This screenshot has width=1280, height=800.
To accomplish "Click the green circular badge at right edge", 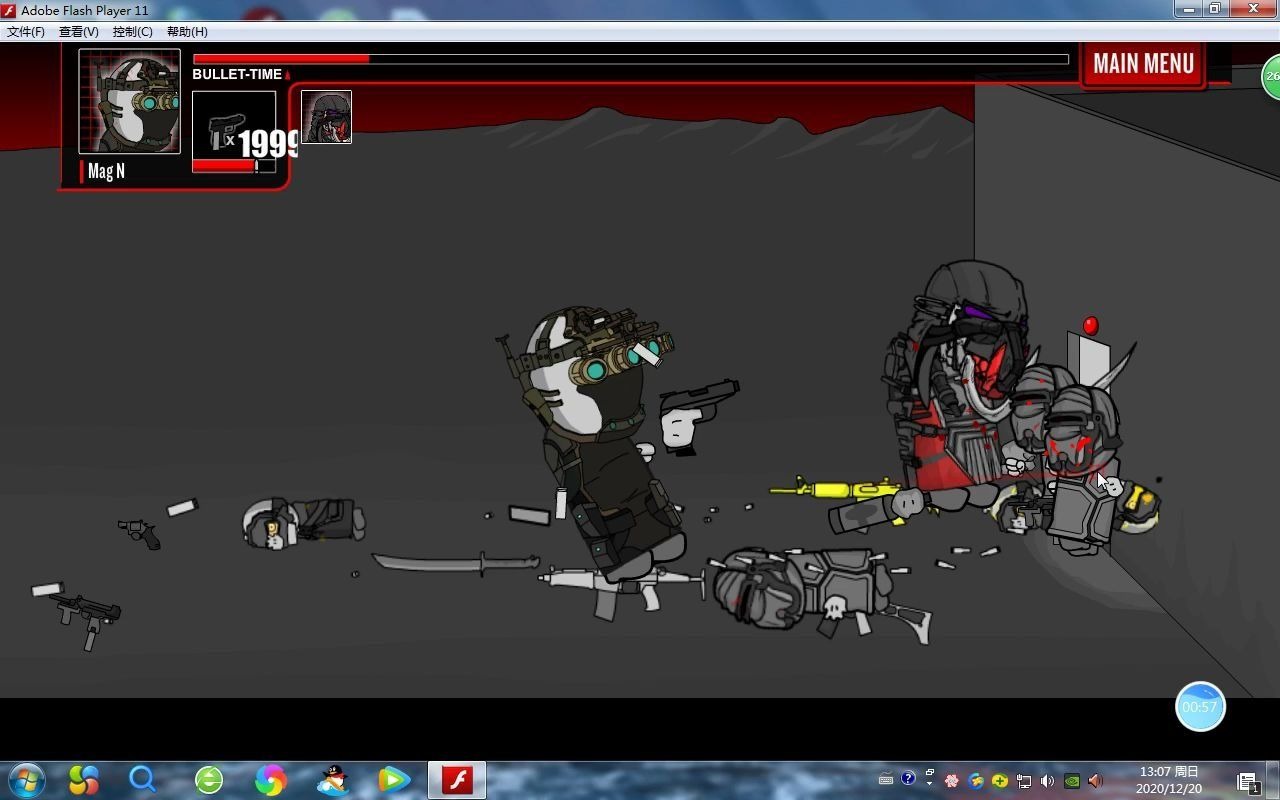I will (1271, 76).
